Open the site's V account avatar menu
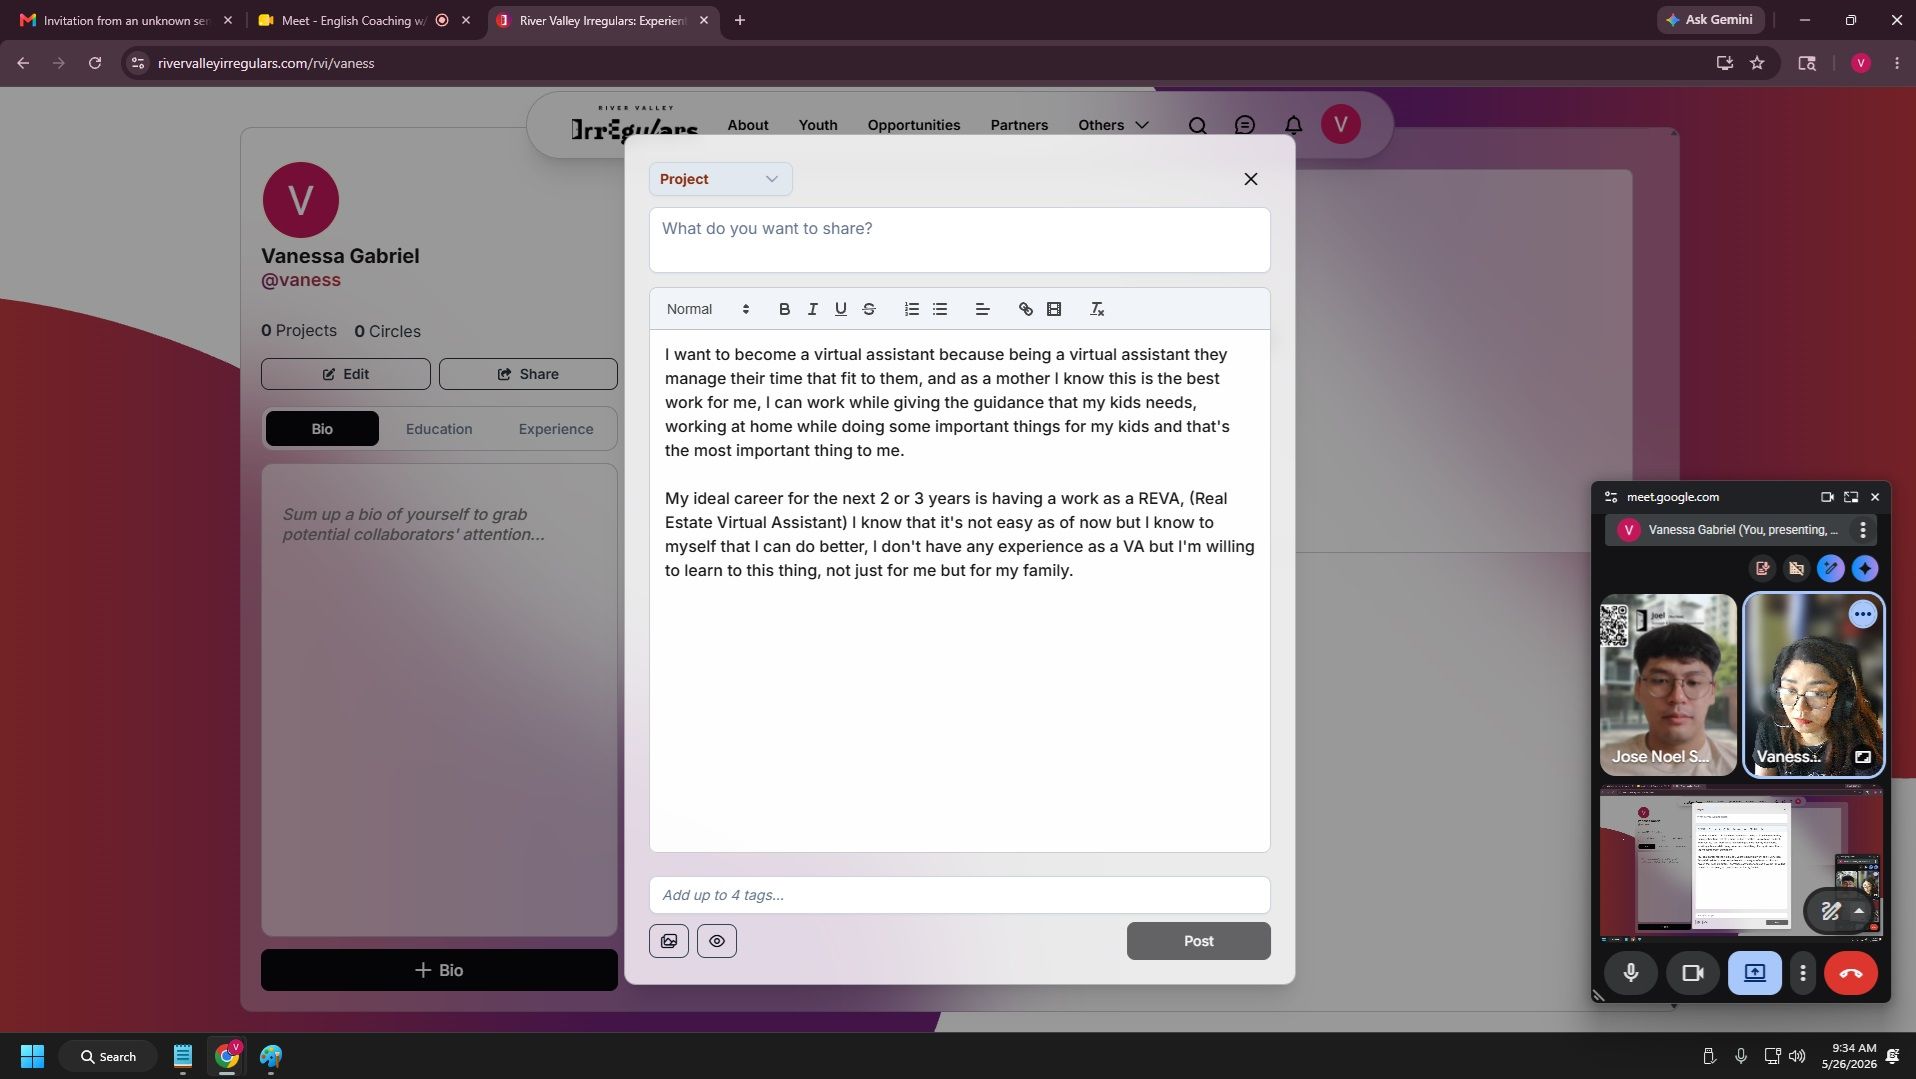Viewport: 1916px width, 1079px height. click(x=1340, y=124)
